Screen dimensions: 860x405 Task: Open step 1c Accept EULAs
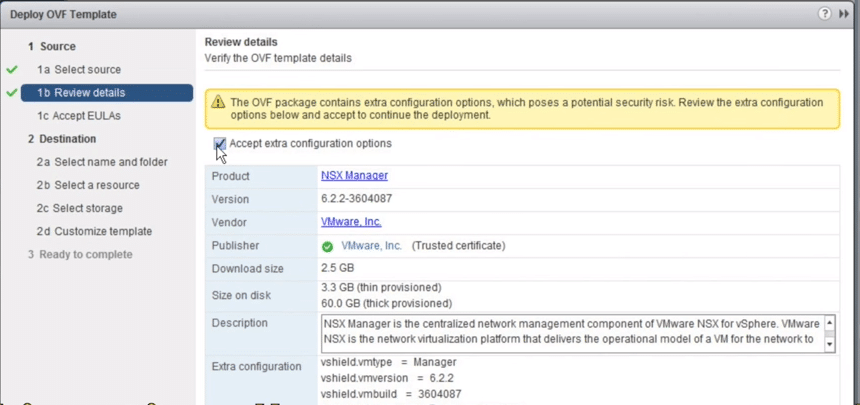click(79, 116)
